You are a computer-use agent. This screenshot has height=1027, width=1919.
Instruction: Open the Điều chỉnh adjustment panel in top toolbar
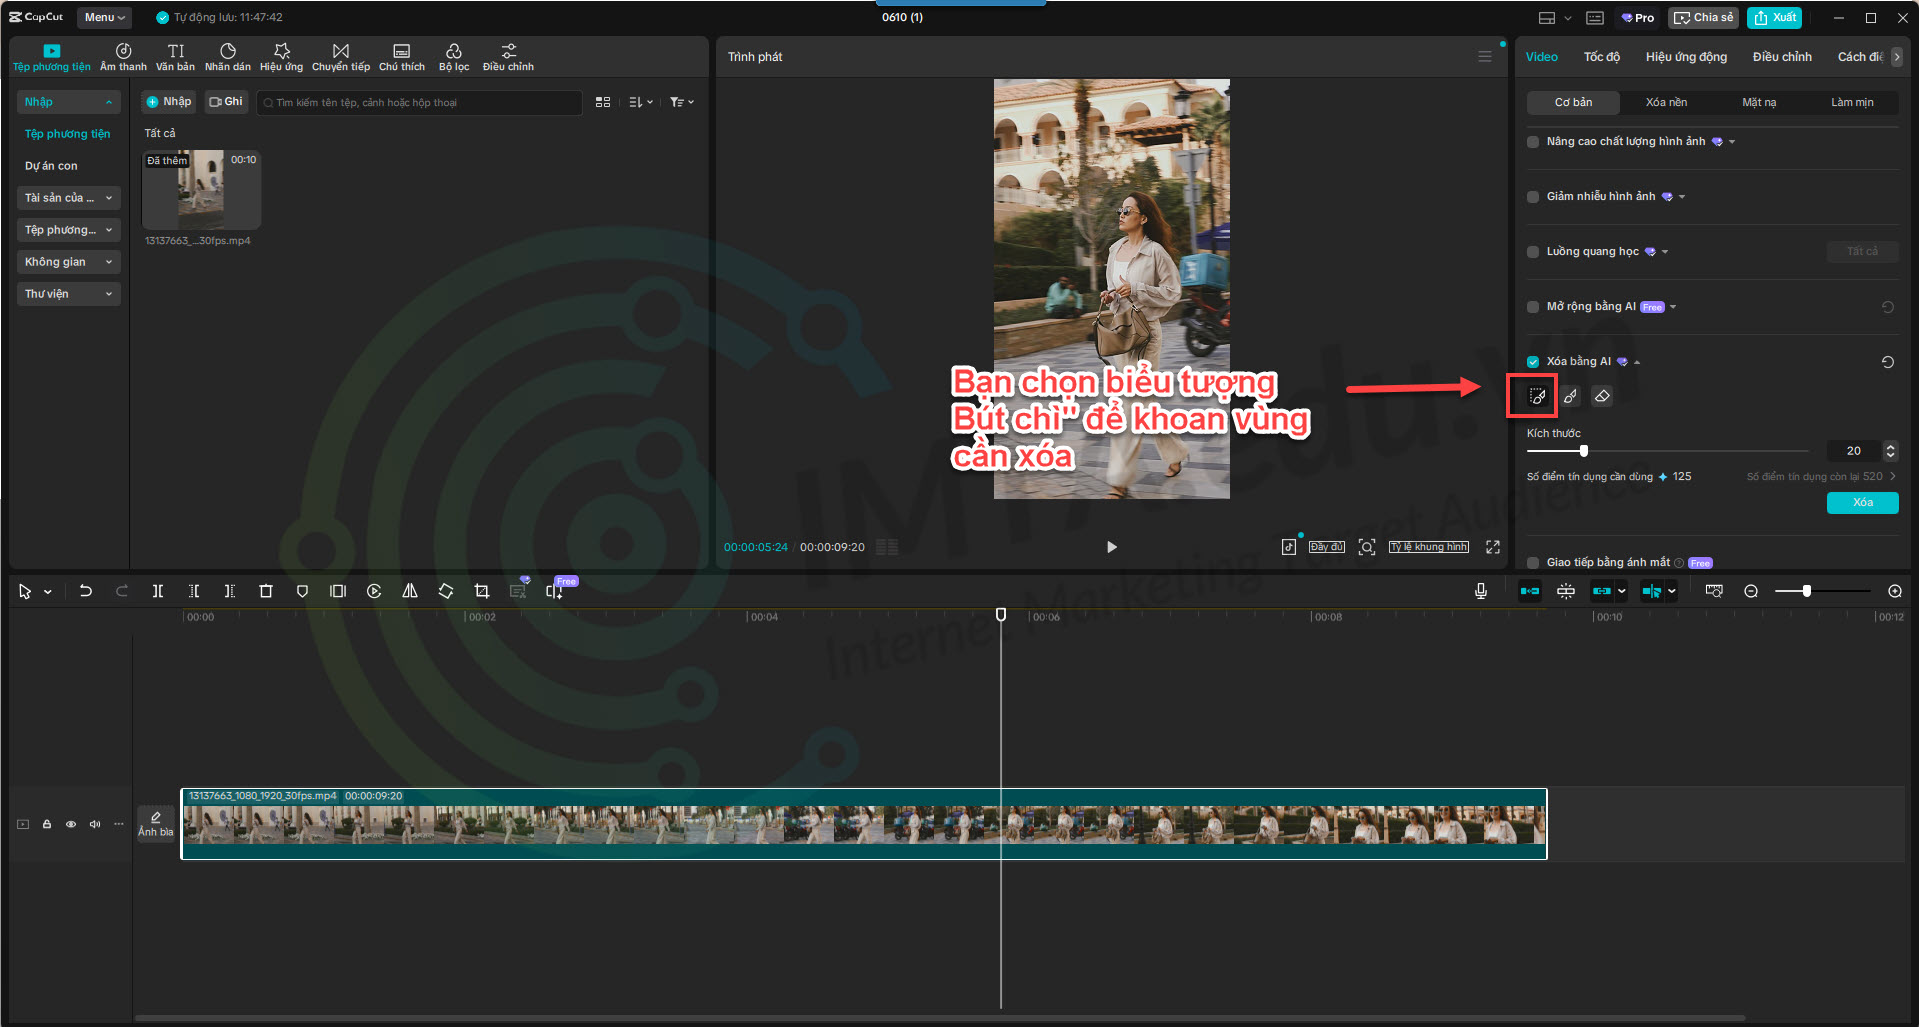(x=508, y=57)
